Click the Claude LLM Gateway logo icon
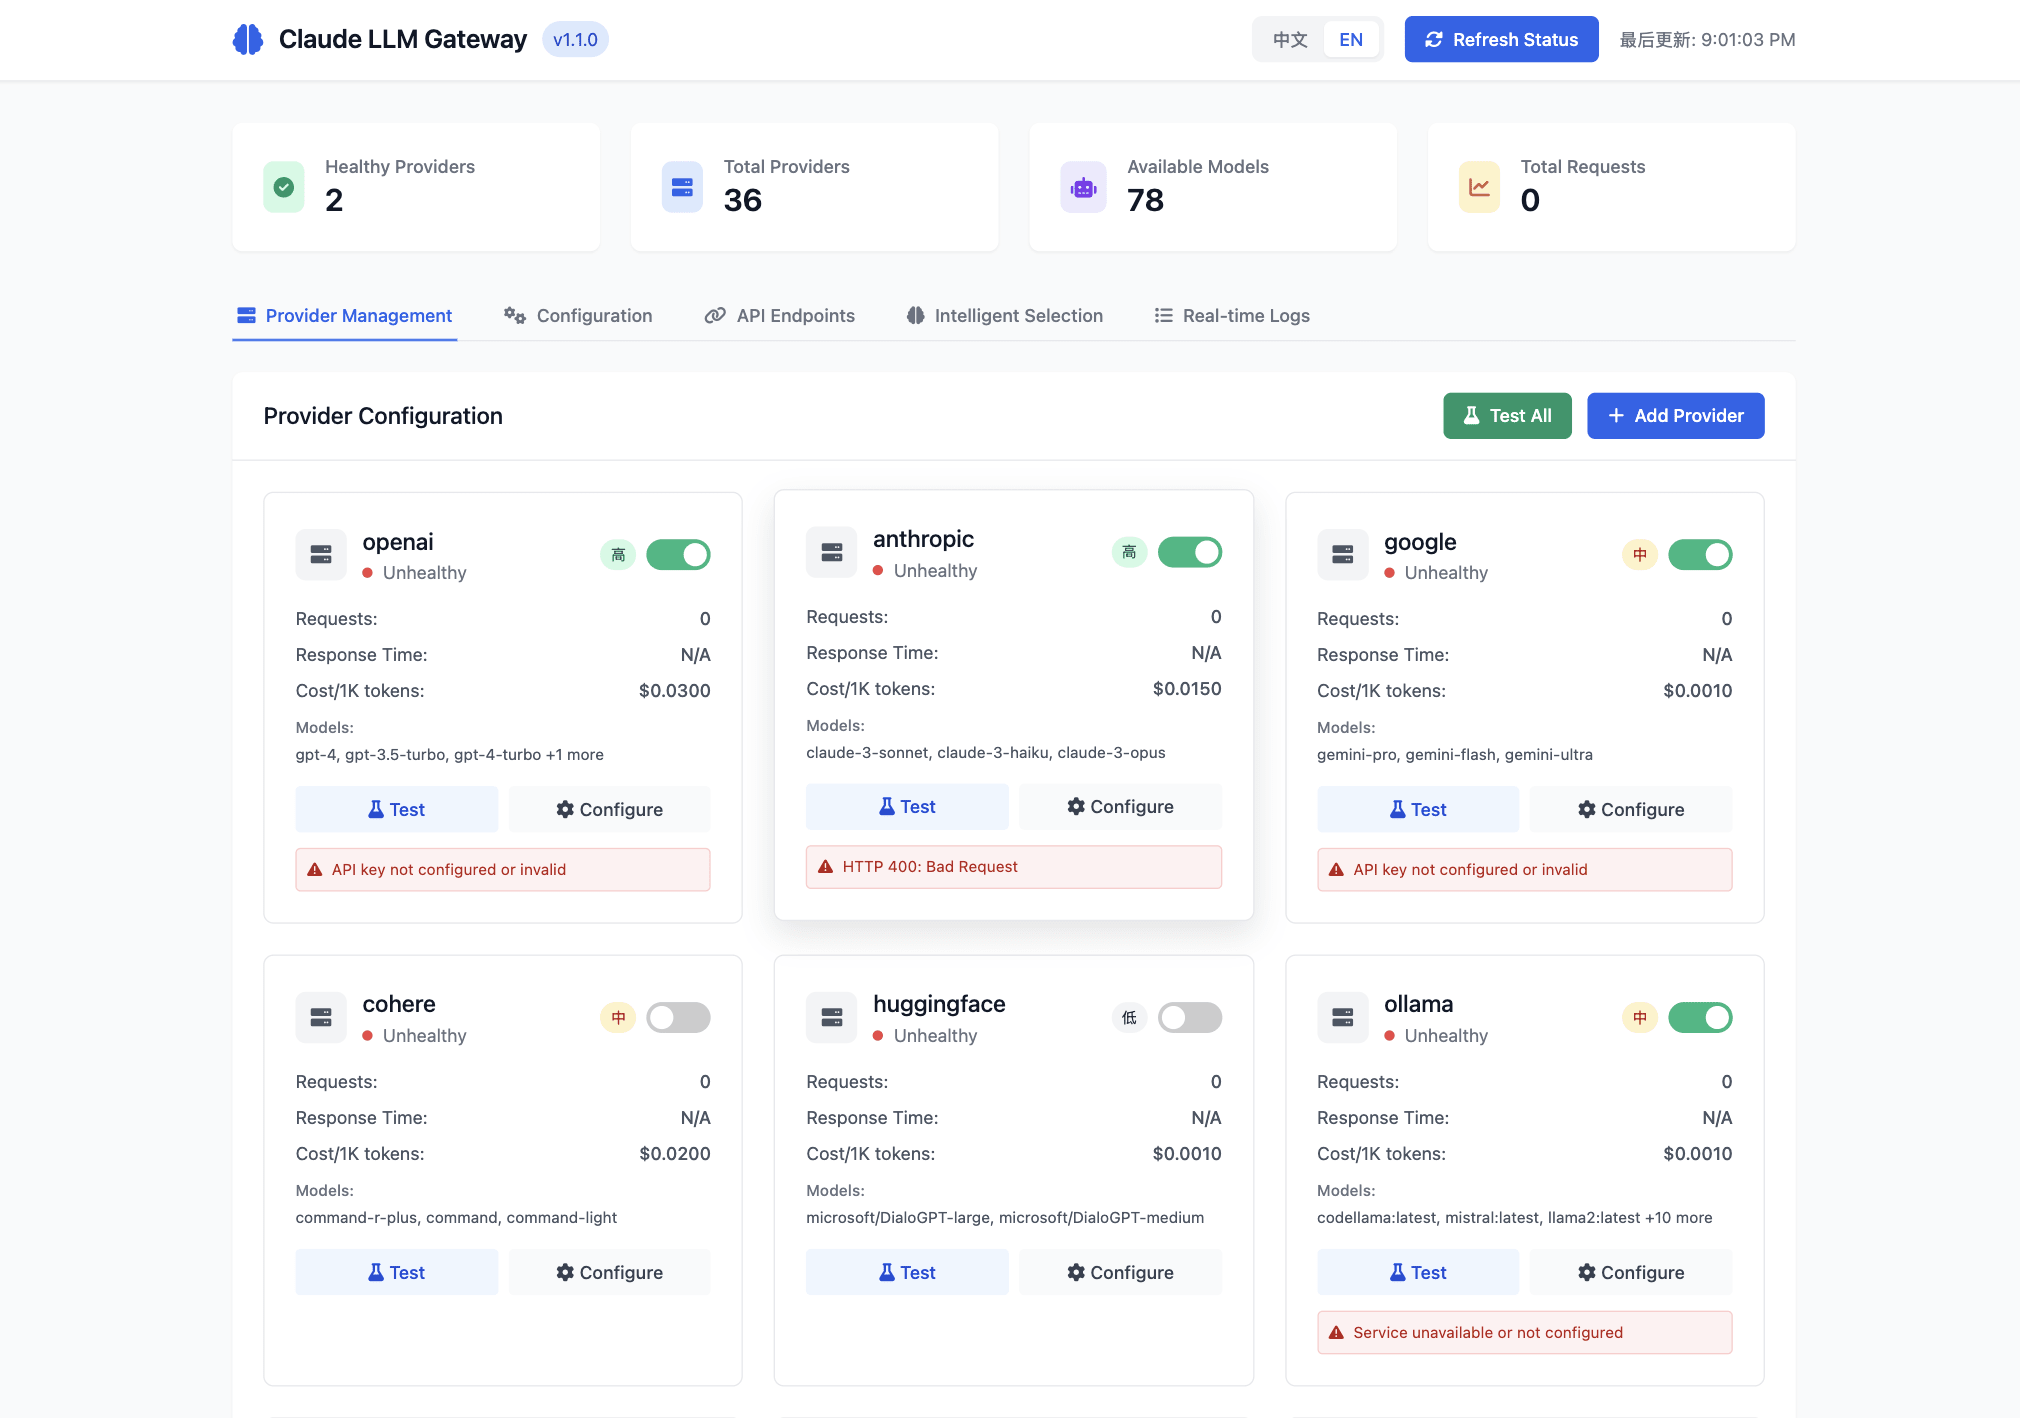The width and height of the screenshot is (2020, 1418). (247, 39)
